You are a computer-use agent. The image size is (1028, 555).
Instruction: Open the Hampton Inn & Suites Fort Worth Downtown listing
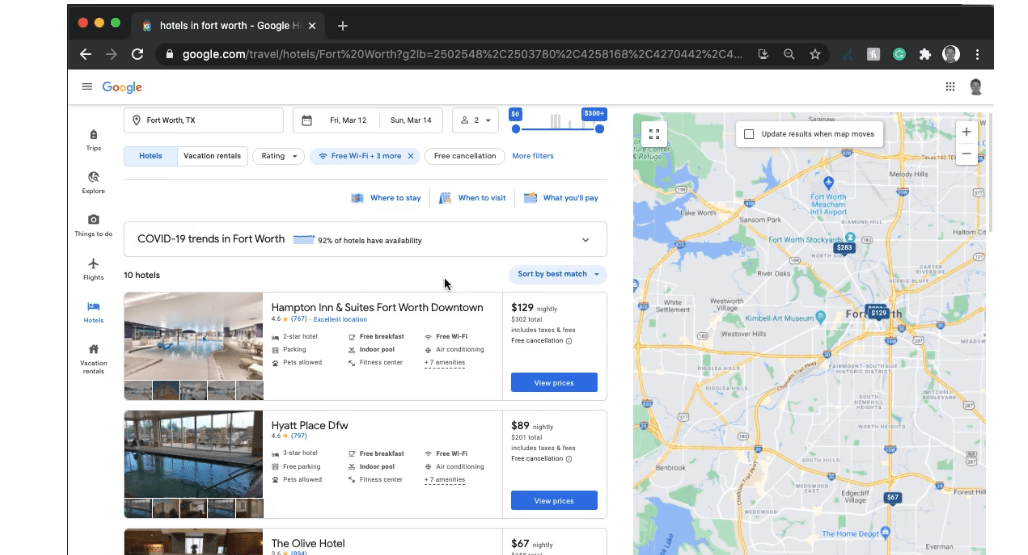click(x=377, y=307)
